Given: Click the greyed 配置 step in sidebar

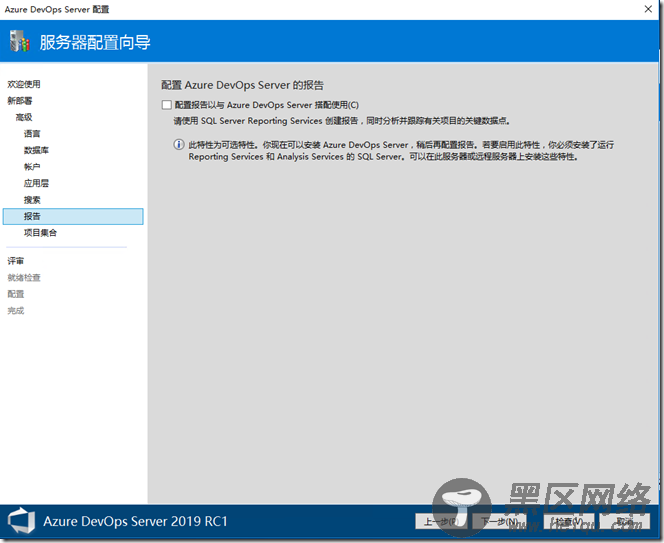Looking at the screenshot, I should tap(15, 294).
